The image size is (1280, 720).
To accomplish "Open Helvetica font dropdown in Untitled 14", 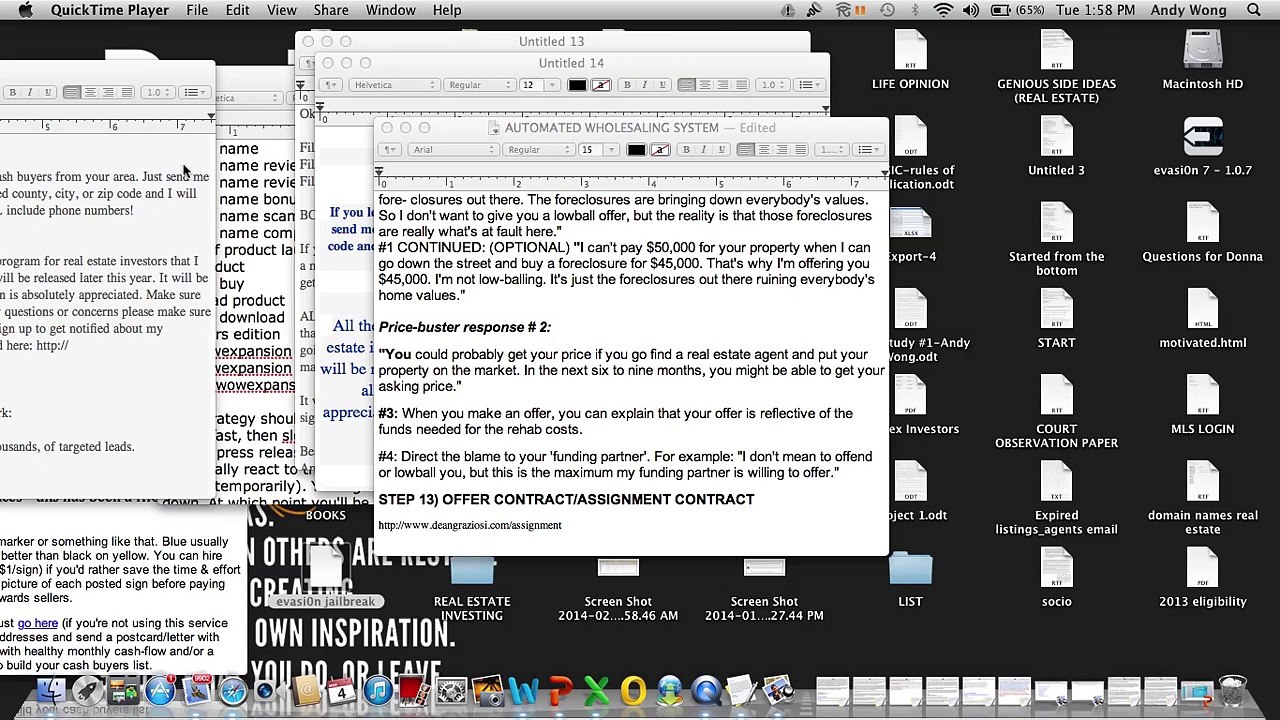I will pos(394,85).
